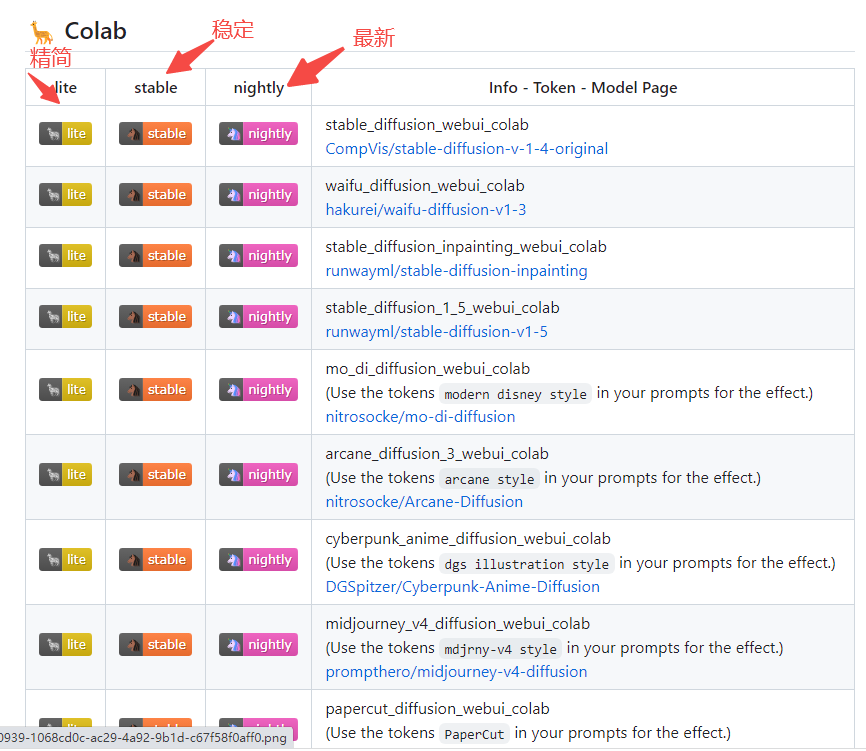Open DGSpitzer/Cyberpunk-Anime-Diffusion link
Screen dimensions: 866x751
[462, 587]
